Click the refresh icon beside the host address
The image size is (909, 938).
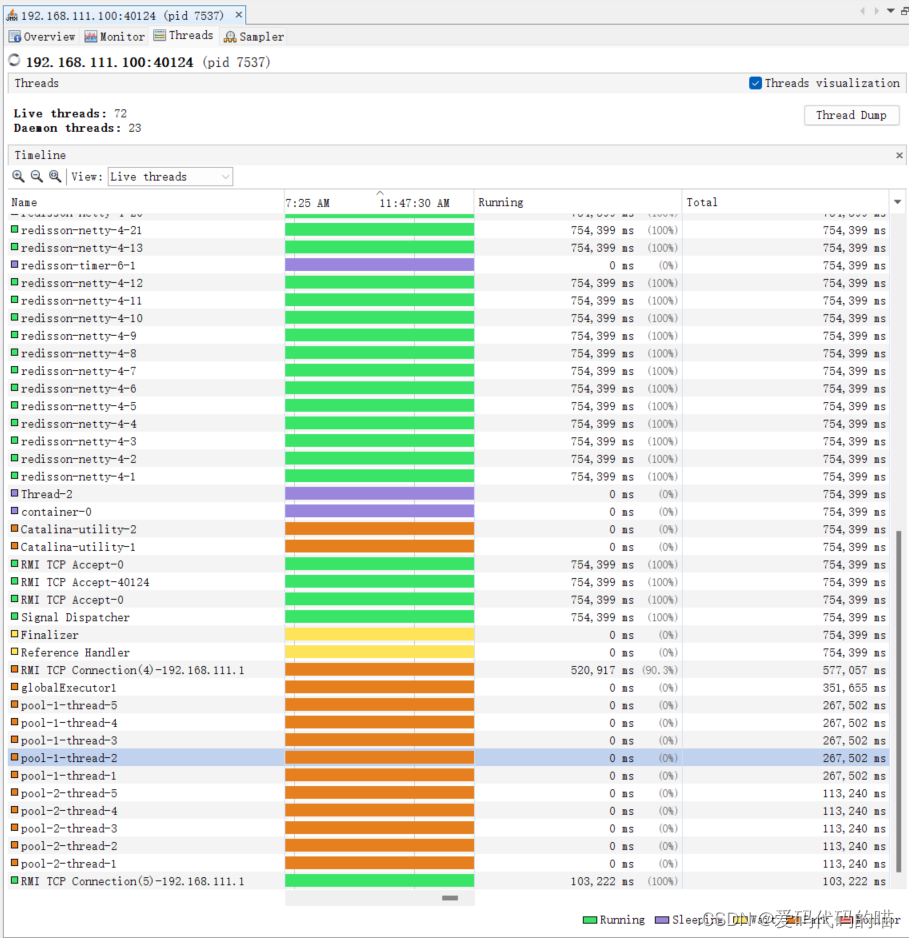click(x=12, y=60)
